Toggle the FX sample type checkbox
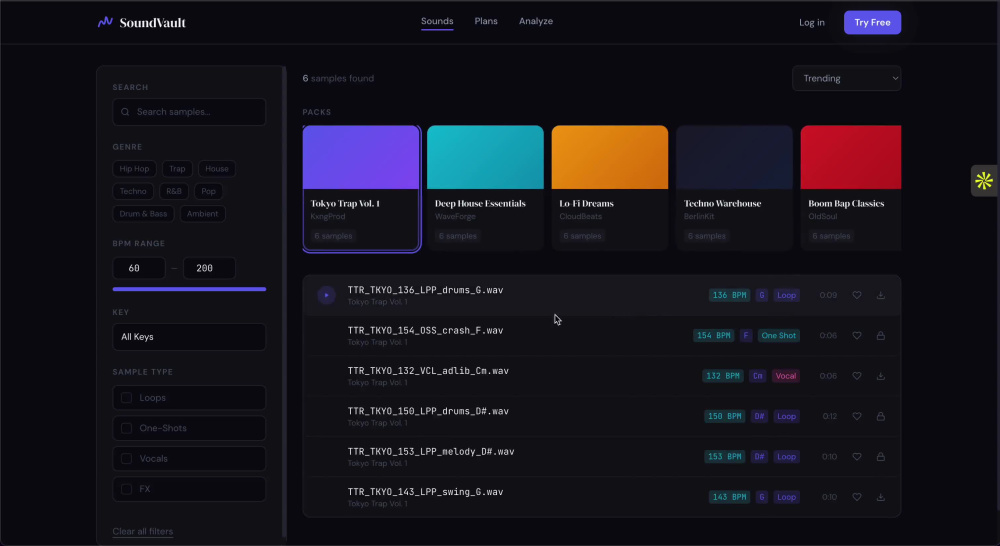Viewport: 1000px width, 546px height. tap(126, 489)
